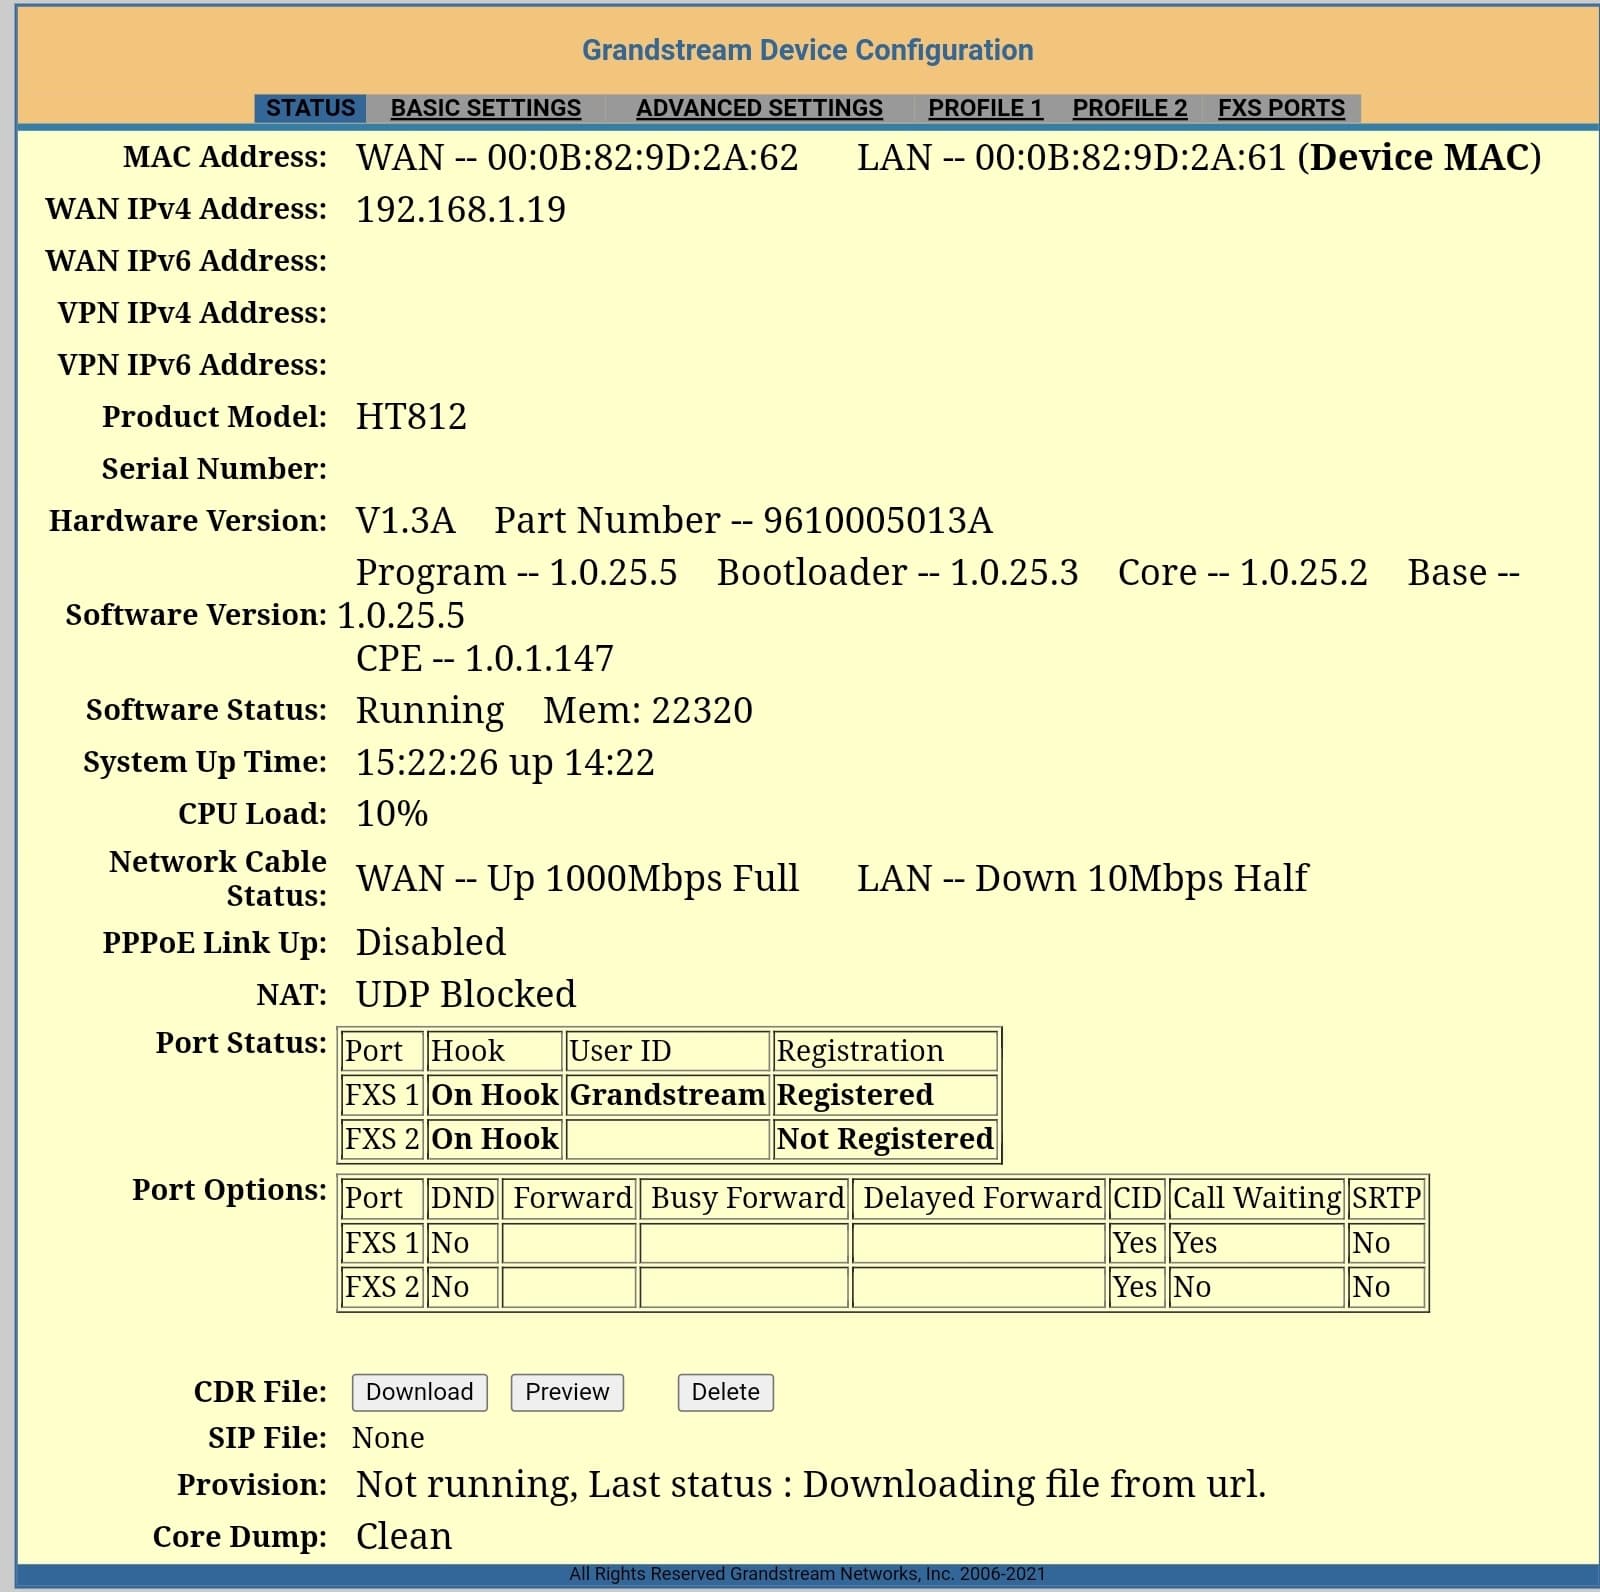This screenshot has width=1600, height=1592.
Task: Click FXS 1 On Hook cell
Action: coord(495,1095)
